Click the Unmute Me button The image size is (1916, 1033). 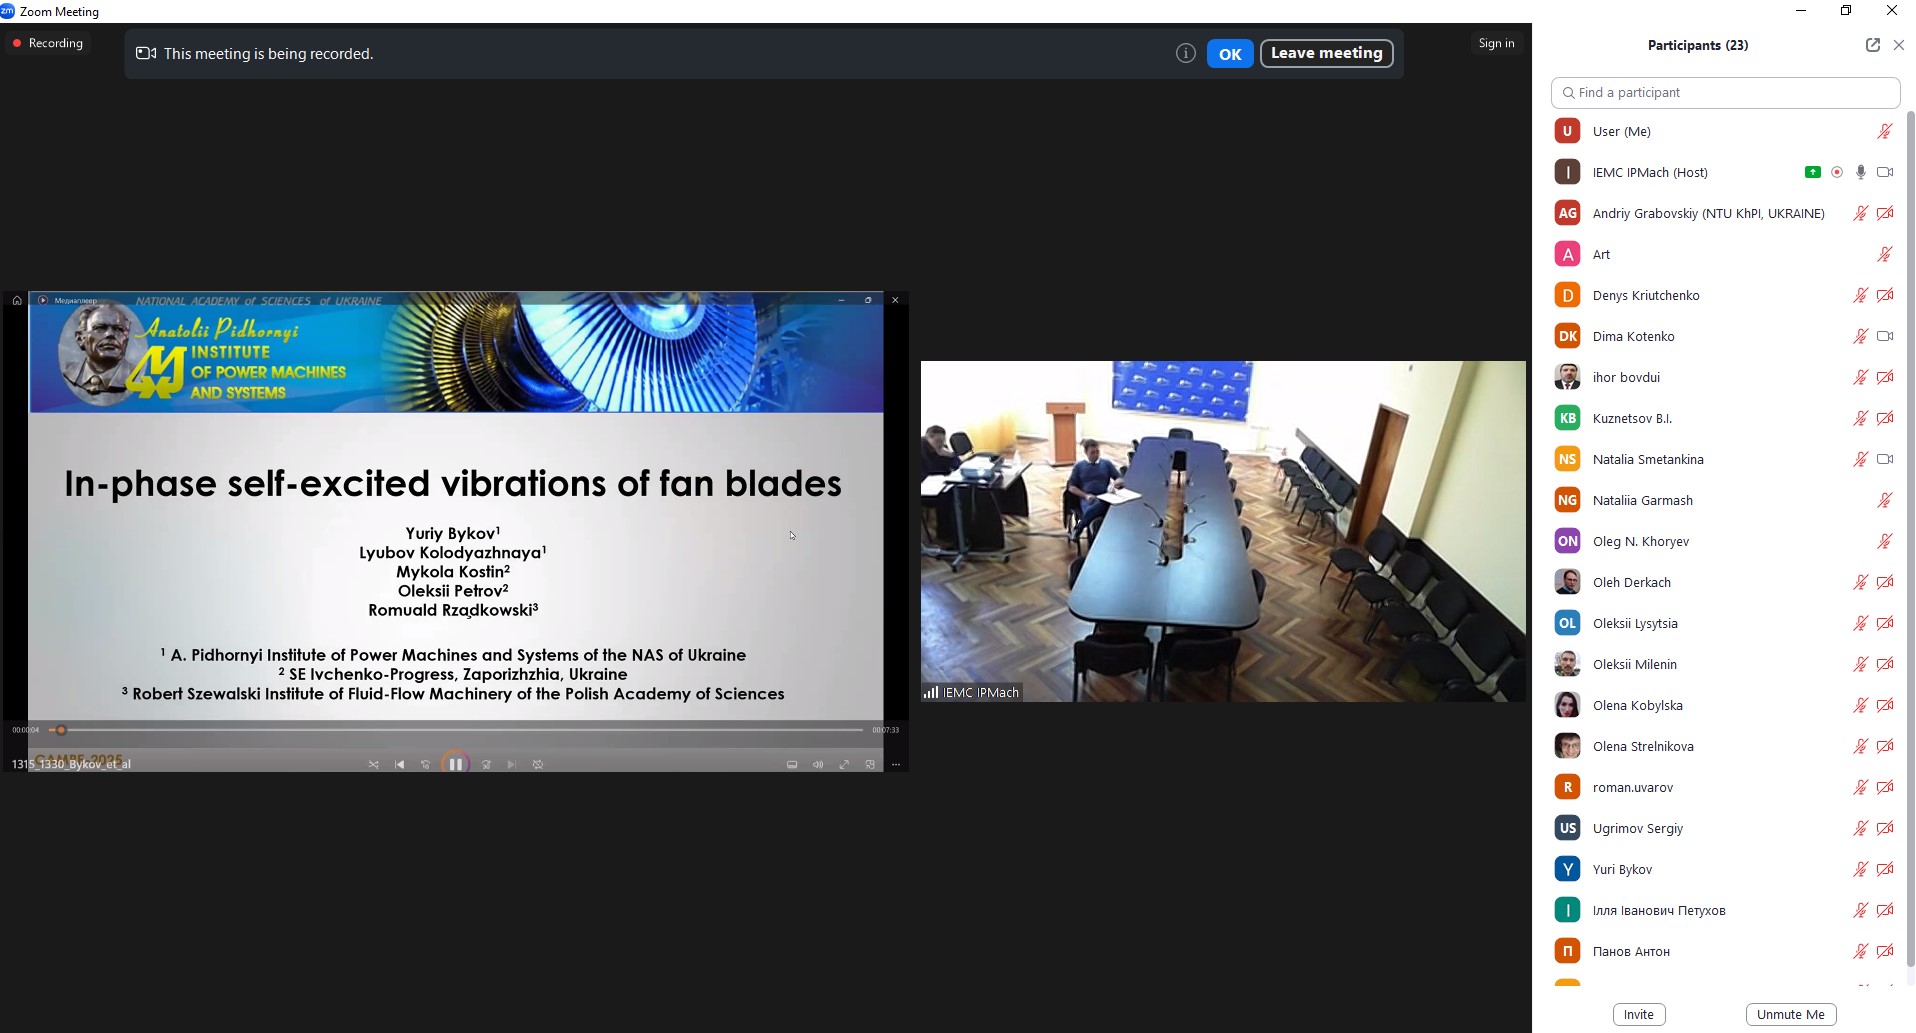click(x=1790, y=1014)
